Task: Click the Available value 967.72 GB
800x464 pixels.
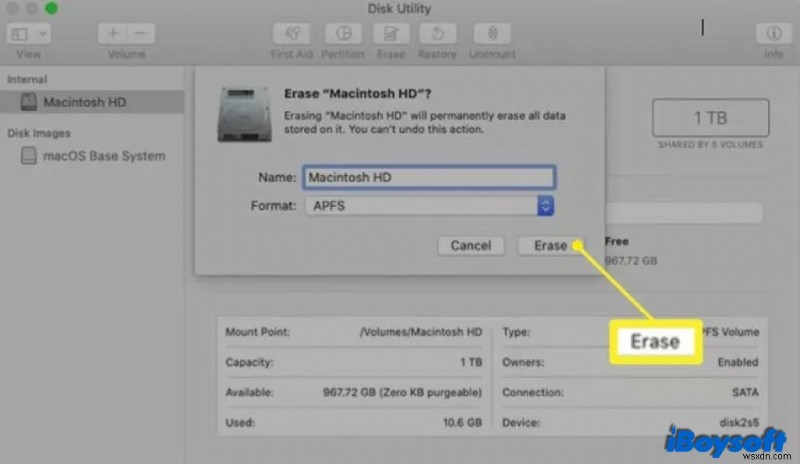Action: [402, 393]
